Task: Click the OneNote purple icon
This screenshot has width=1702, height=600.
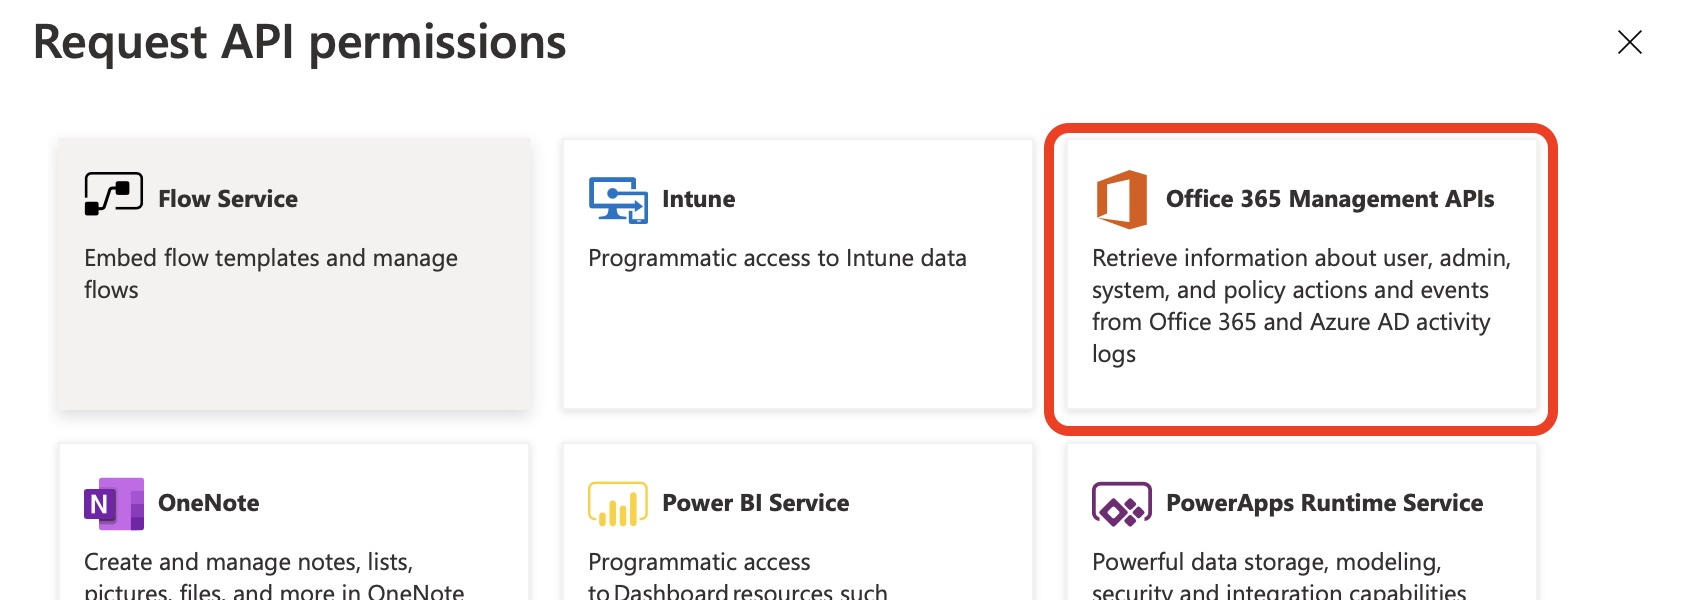Action: tap(114, 504)
